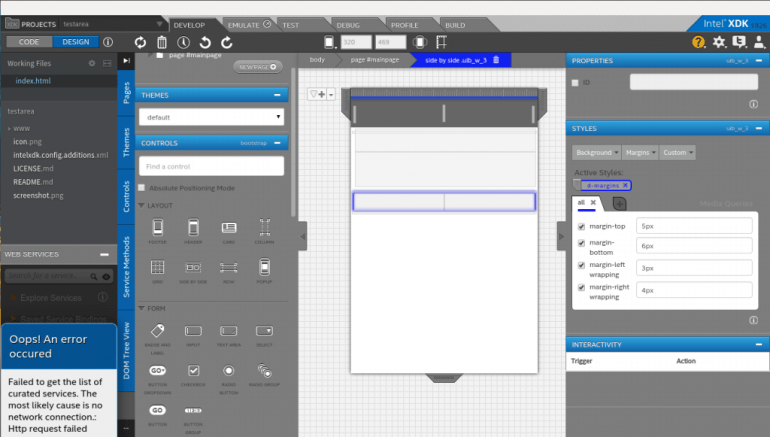Uncheck the margin-left wrapping checkbox
The image size is (770, 437).
coord(581,265)
